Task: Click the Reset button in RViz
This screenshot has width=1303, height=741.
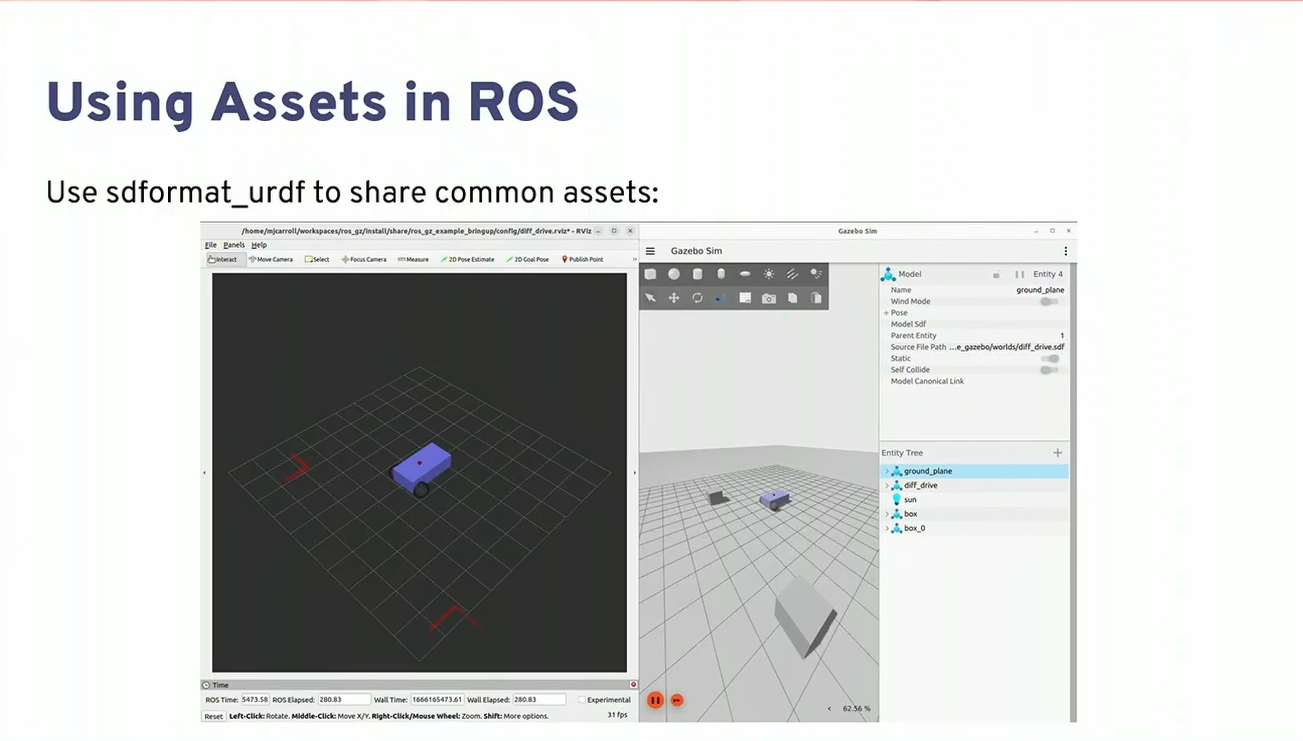Action: [x=214, y=716]
